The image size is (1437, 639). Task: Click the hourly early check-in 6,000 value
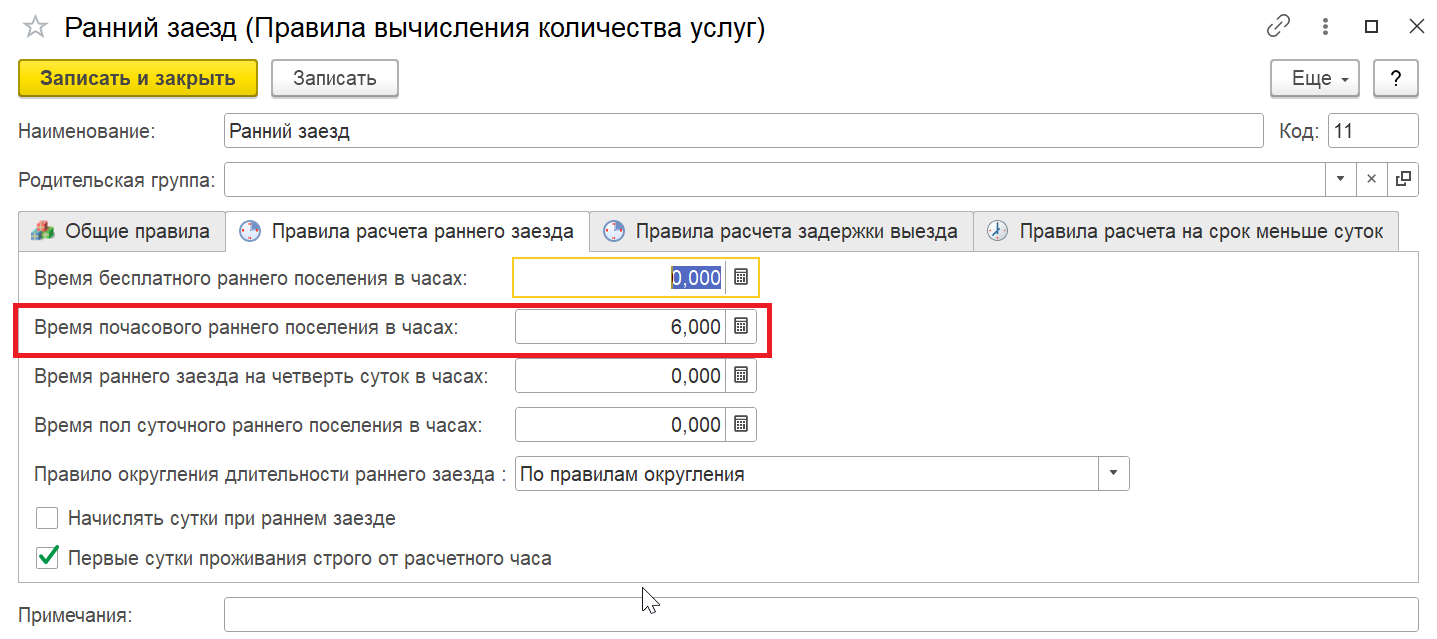pos(621,326)
